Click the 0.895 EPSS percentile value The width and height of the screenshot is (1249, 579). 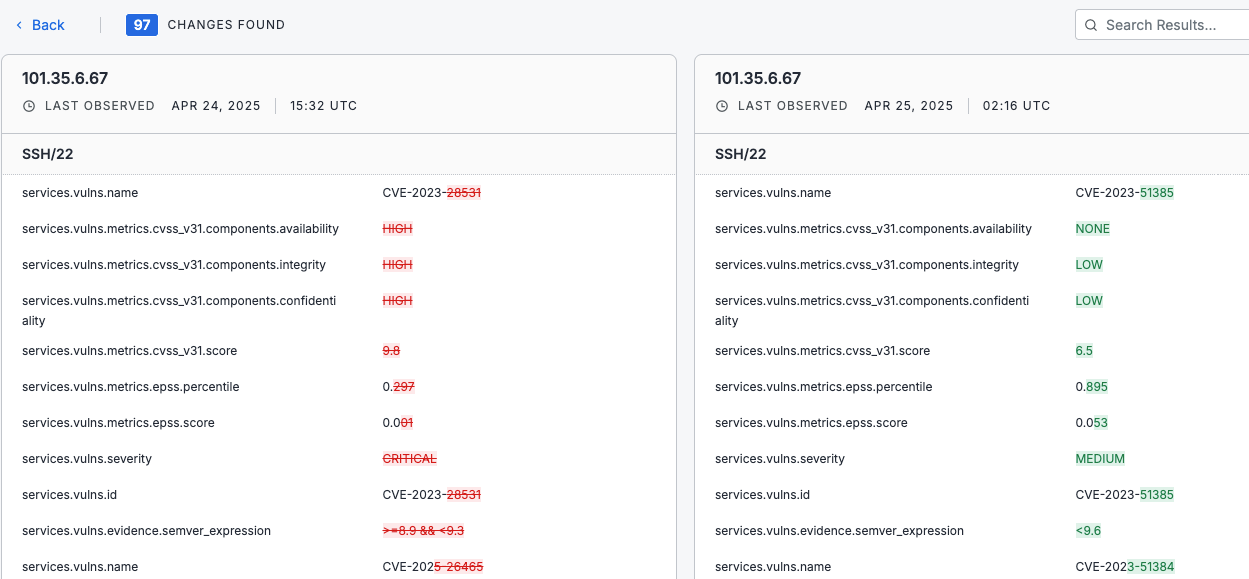(x=1092, y=387)
